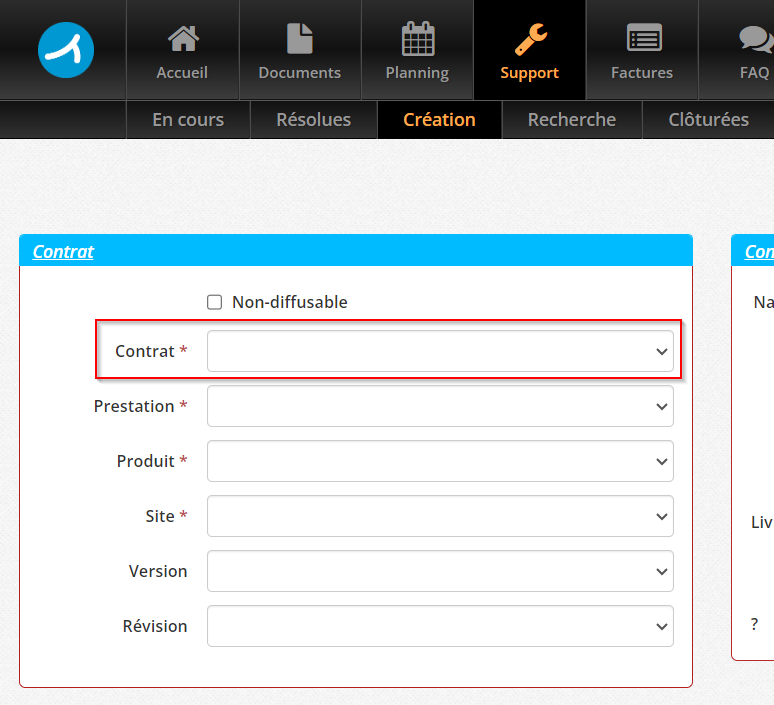
Task: Tick the Non-diffusable checkbox
Action: (214, 302)
